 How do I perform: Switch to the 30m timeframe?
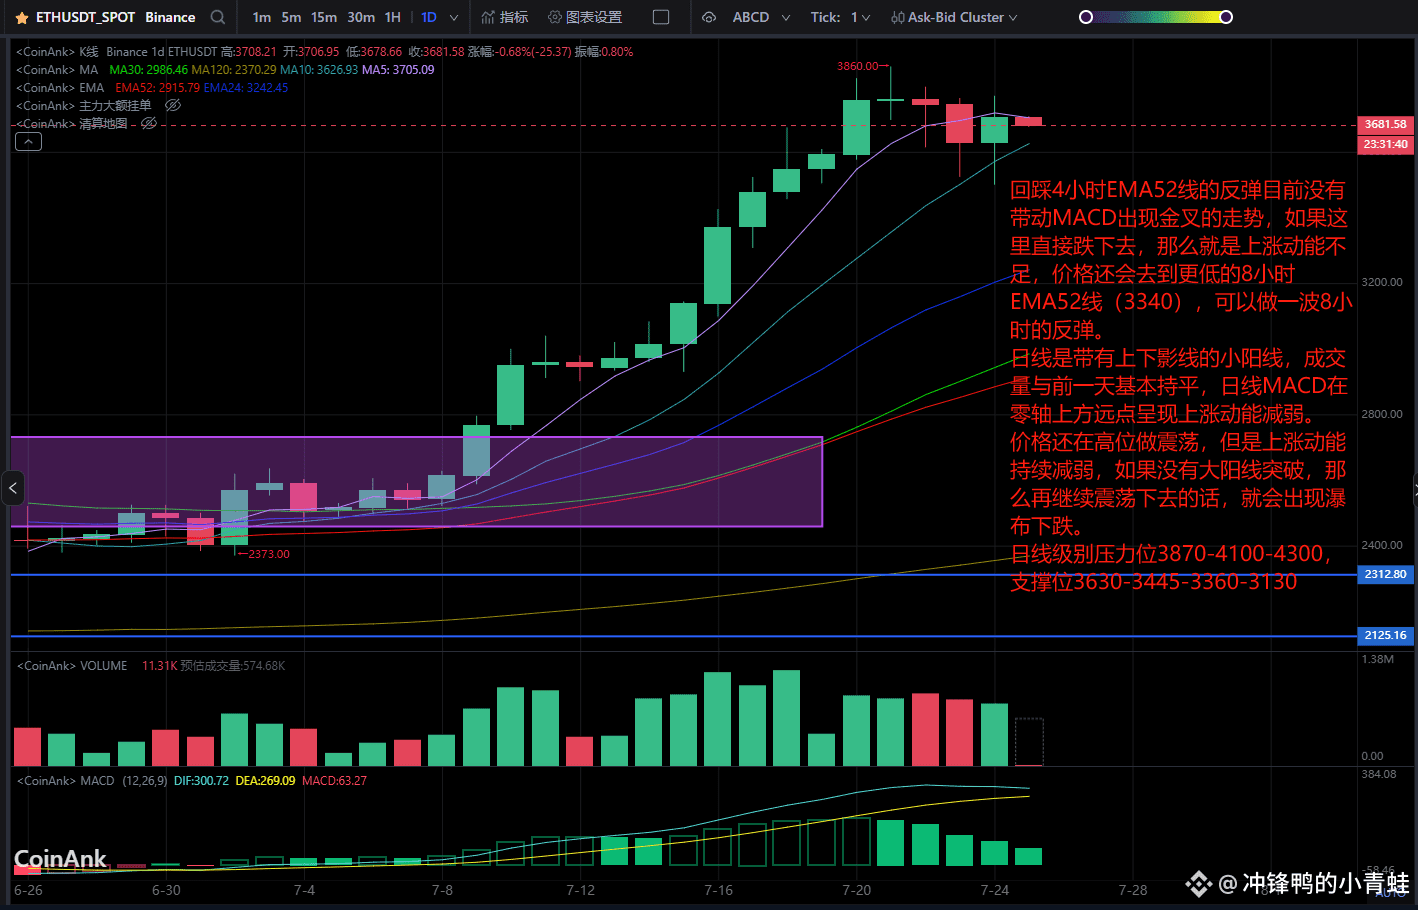(x=361, y=17)
